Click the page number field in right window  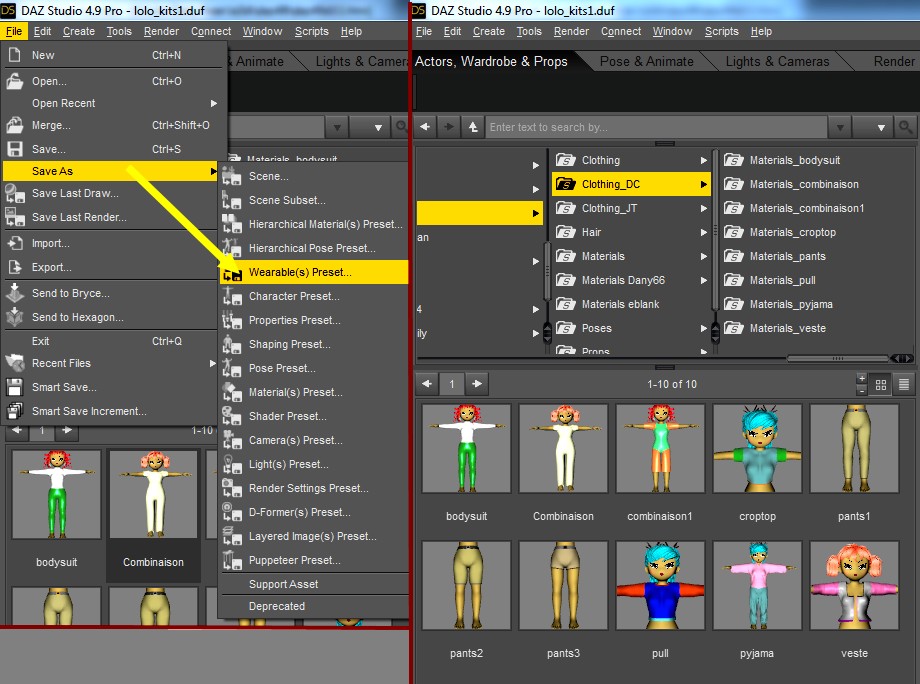[x=452, y=384]
